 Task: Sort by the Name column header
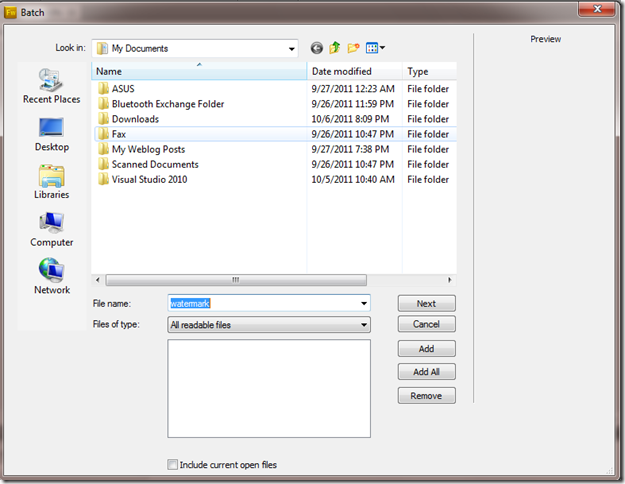pos(199,71)
